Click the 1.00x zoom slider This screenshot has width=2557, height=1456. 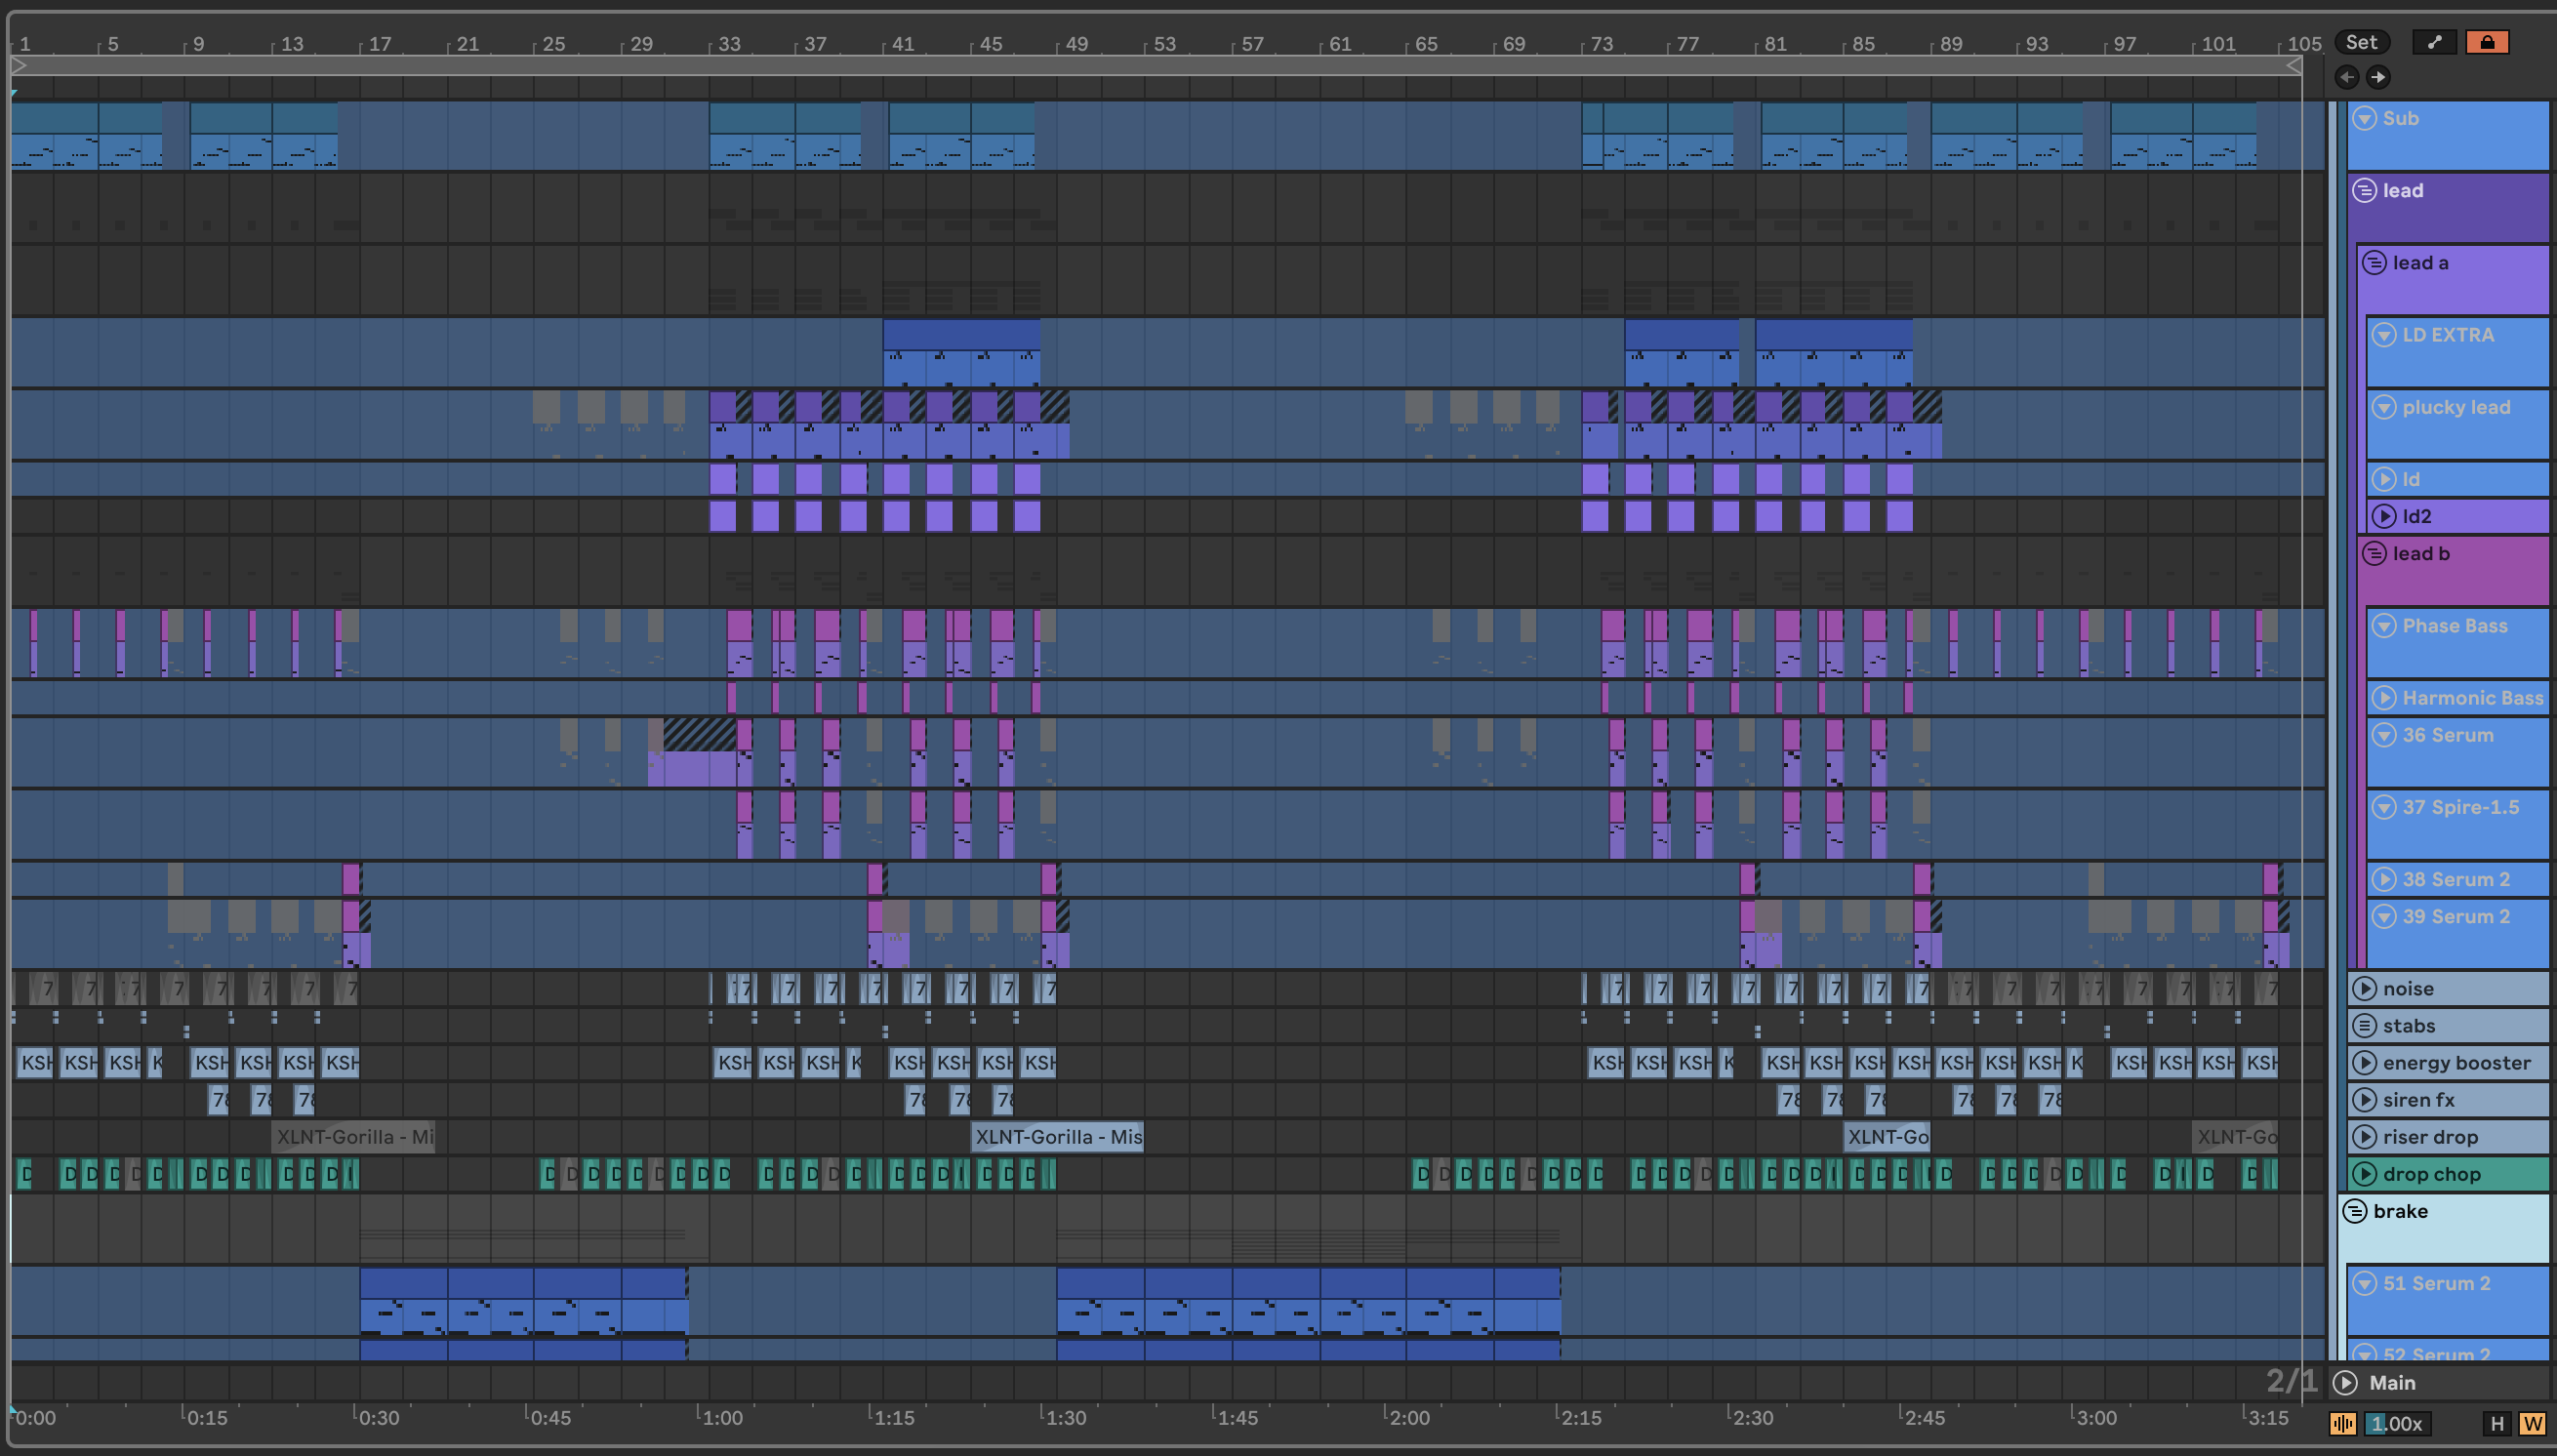[2397, 1423]
